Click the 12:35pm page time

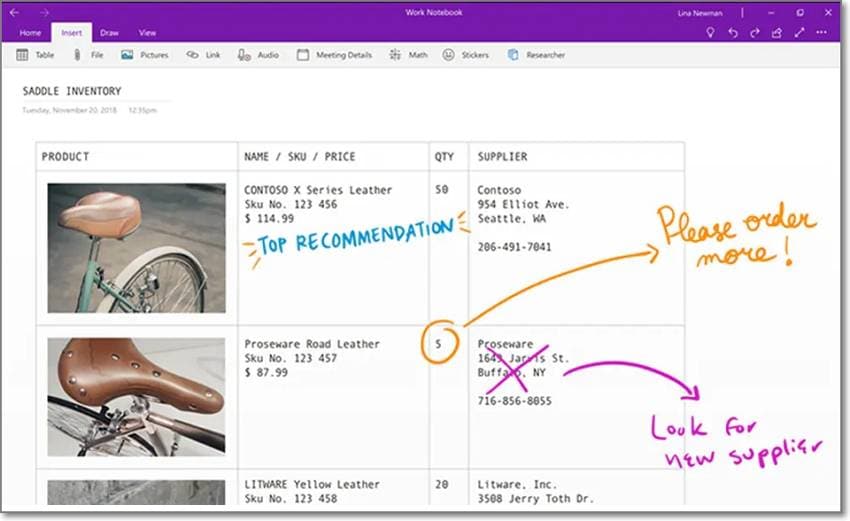point(143,110)
